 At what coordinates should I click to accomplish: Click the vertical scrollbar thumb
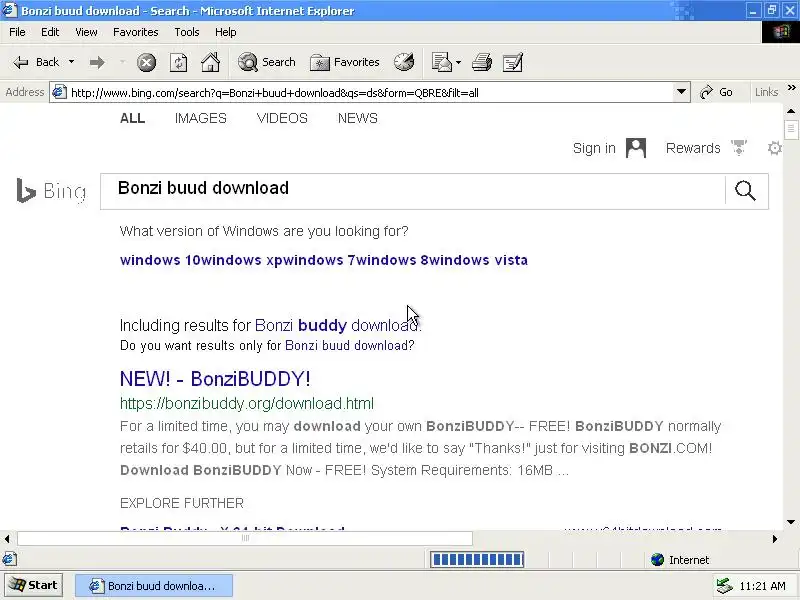pos(791,128)
